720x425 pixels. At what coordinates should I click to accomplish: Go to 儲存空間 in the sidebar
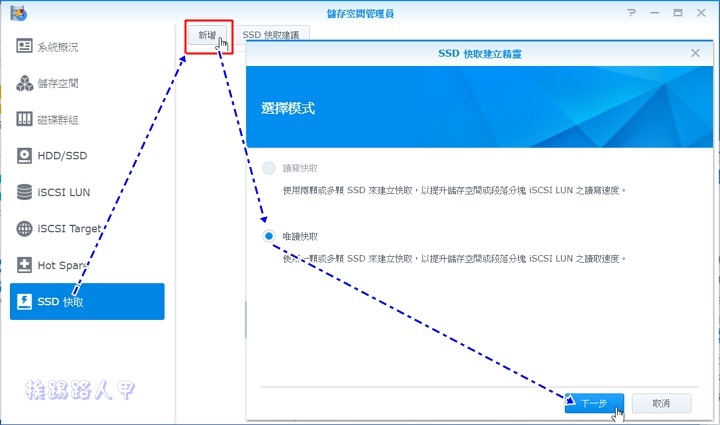click(87, 83)
